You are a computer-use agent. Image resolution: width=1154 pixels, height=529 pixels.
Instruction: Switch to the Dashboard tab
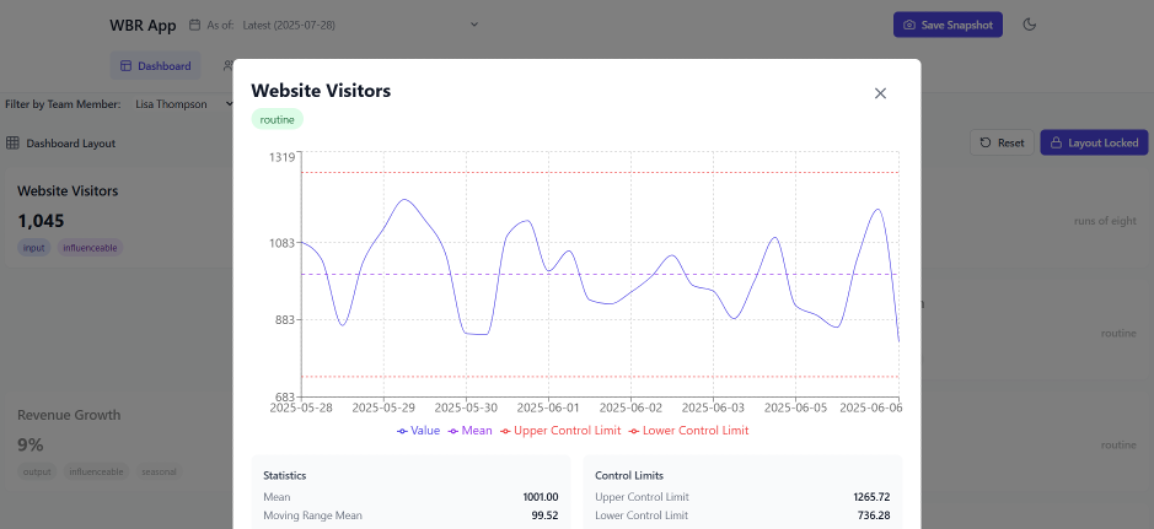[x=155, y=66]
